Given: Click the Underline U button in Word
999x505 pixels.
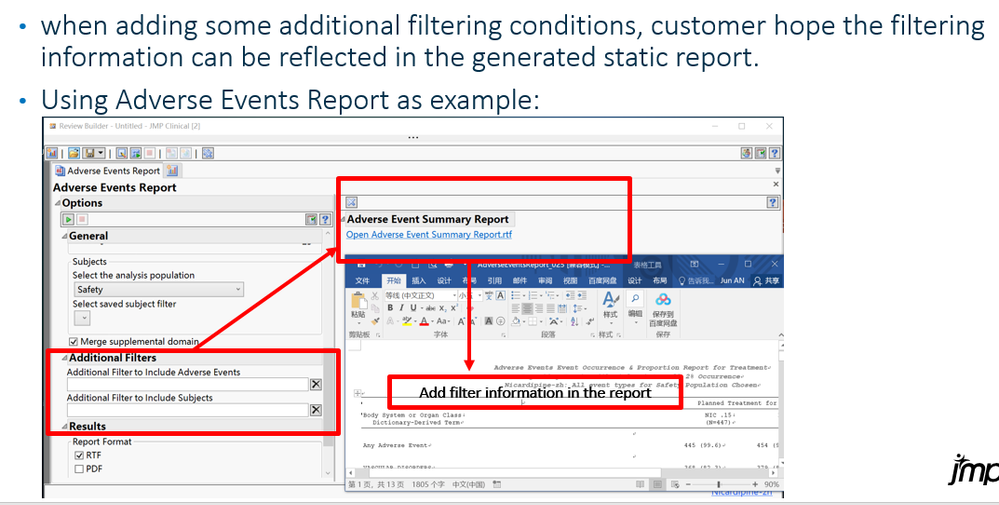Looking at the screenshot, I should click(x=413, y=308).
